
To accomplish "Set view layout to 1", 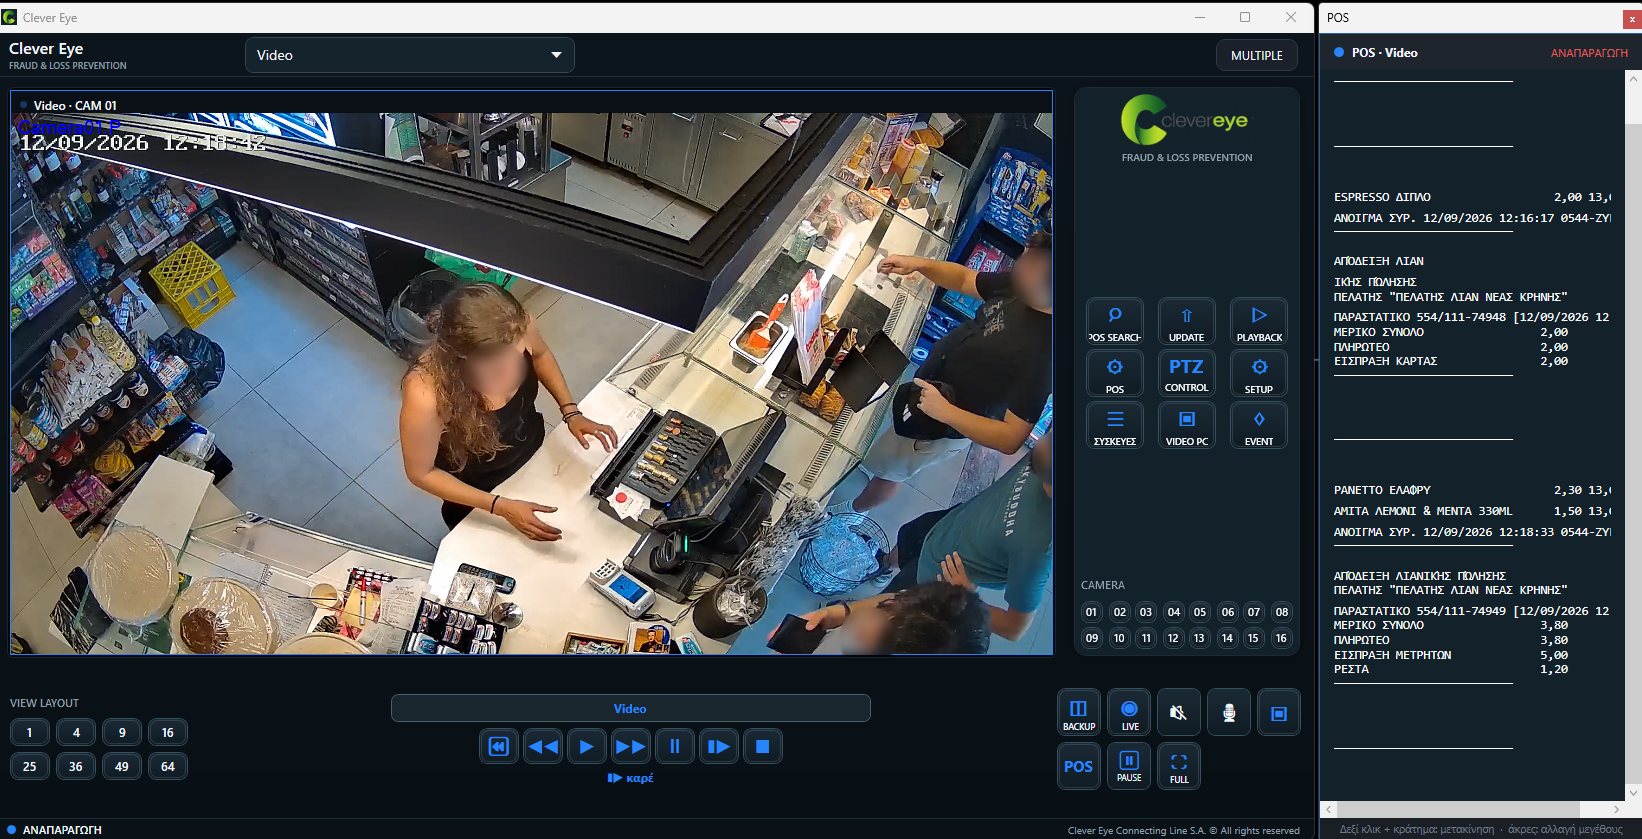I will [x=30, y=732].
